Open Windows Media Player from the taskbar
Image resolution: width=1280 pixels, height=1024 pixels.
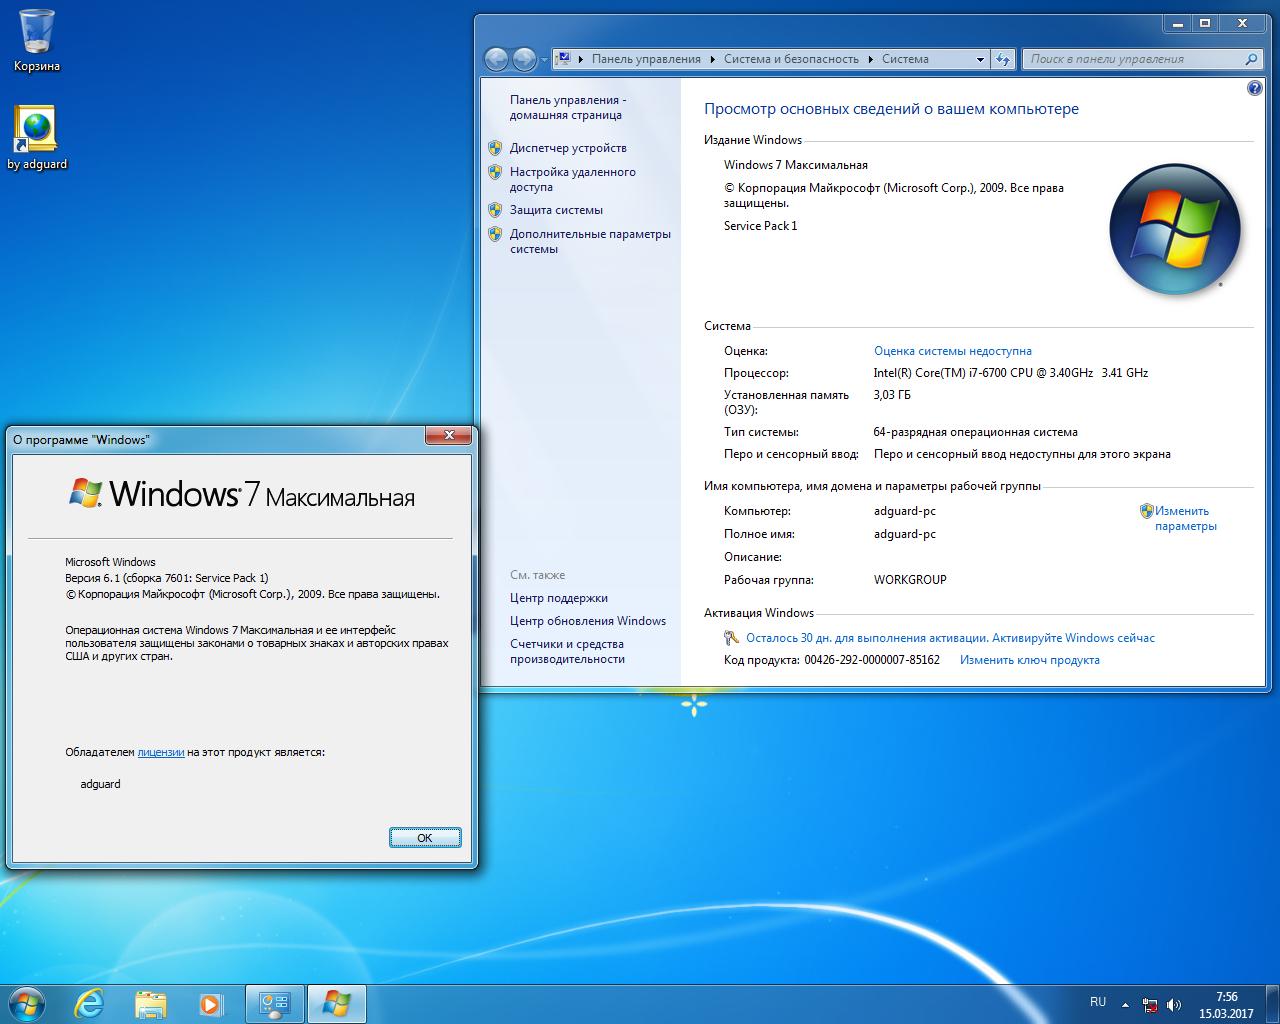pyautogui.click(x=211, y=1004)
